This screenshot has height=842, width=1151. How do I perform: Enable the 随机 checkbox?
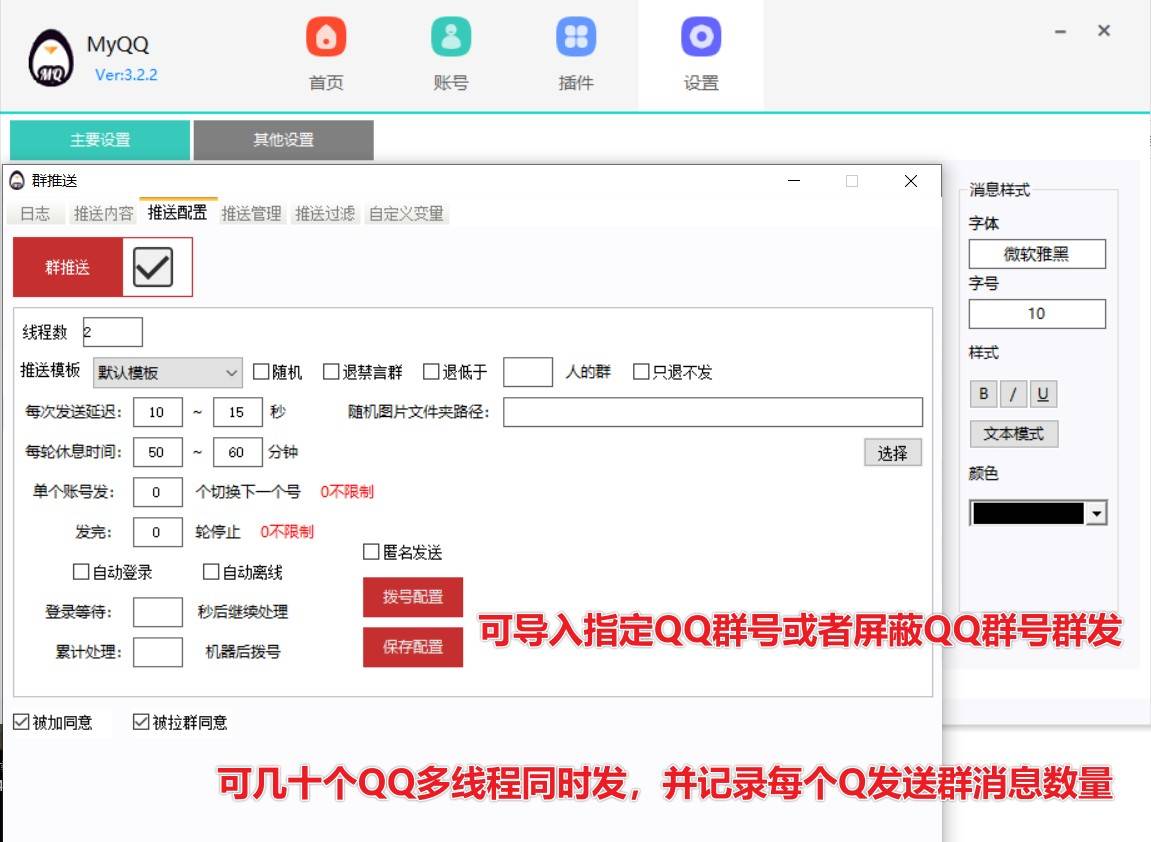click(262, 372)
